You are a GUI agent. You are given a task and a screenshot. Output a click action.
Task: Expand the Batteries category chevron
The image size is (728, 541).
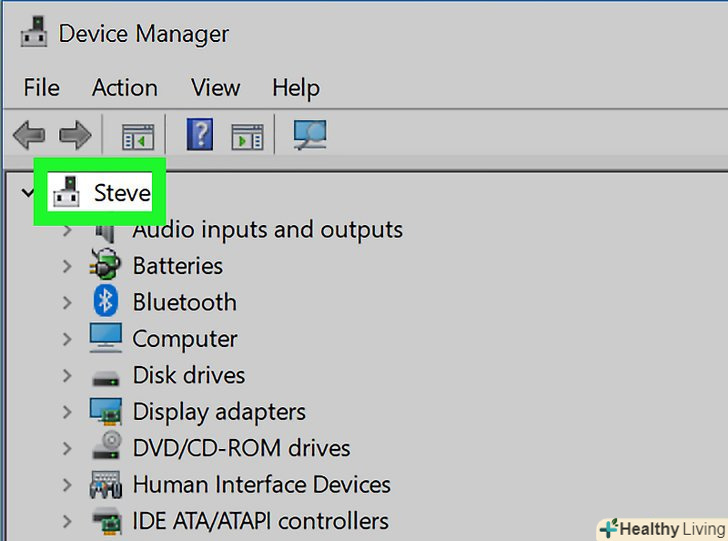point(67,266)
